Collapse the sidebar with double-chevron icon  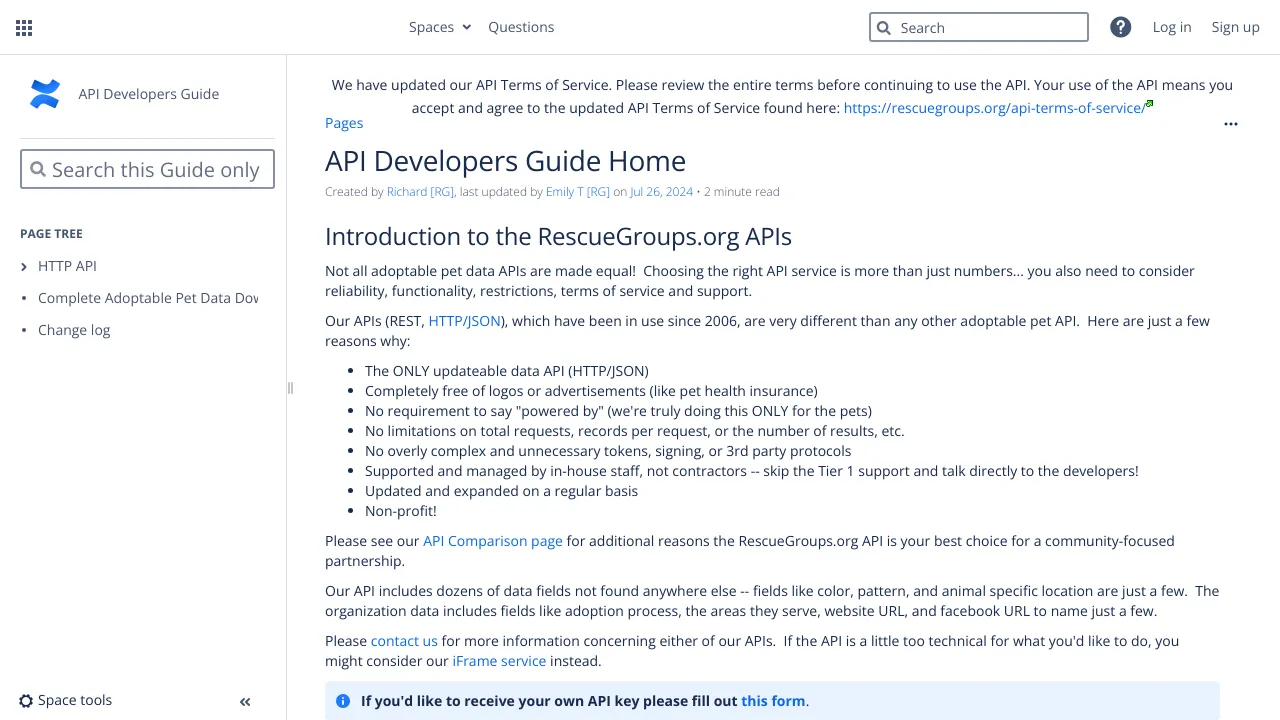pyautogui.click(x=245, y=702)
